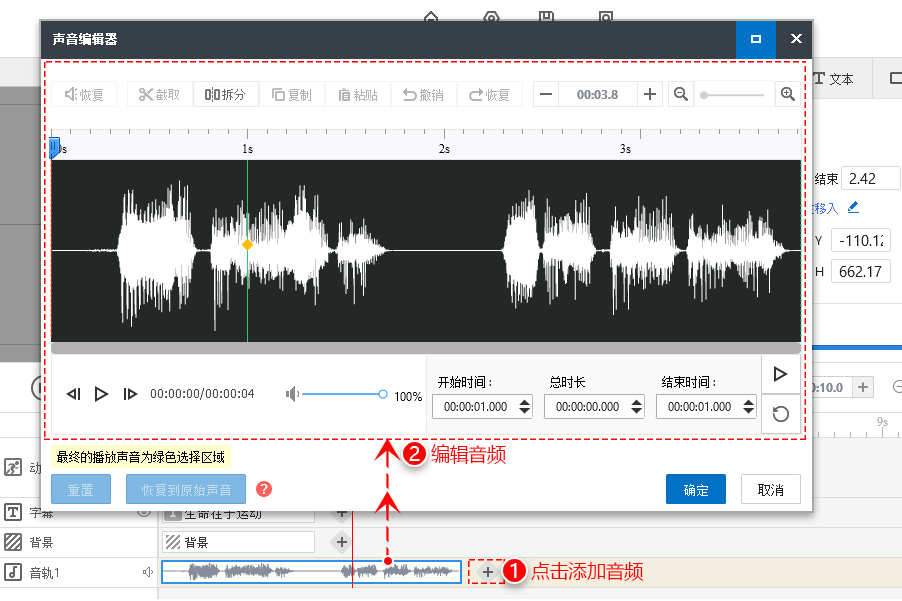The height and width of the screenshot is (601, 902).
Task: Zoom in on the waveform with magnifier plus
Action: coord(788,93)
